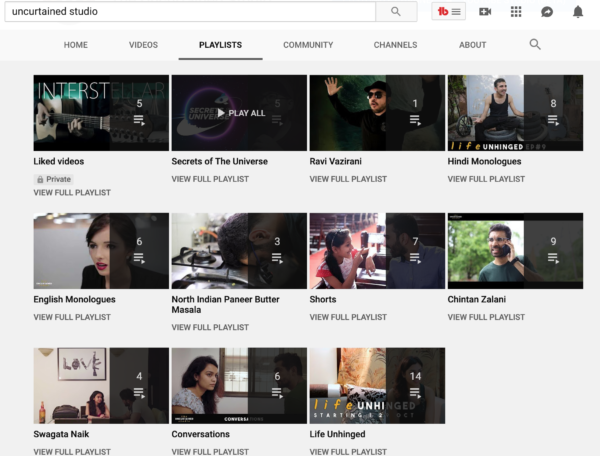Open the Shorts playlist thumbnail
This screenshot has width=600, height=456.
click(377, 251)
